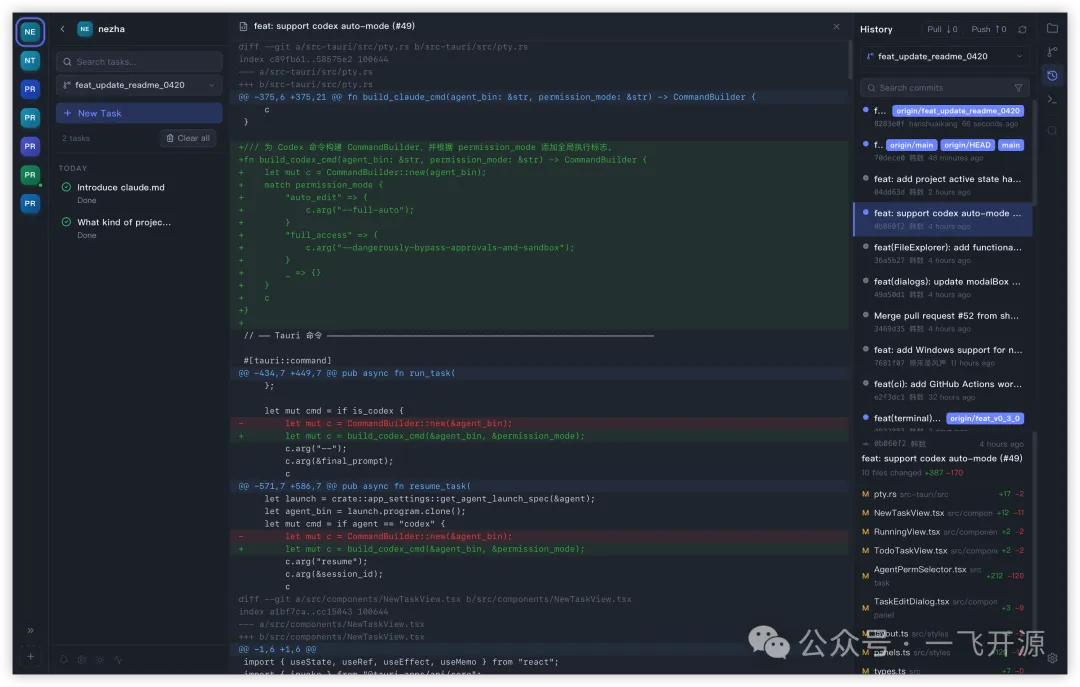This screenshot has height=687, width=1080.
Task: Click the done check icon of What kind of projec...
Action: (66, 222)
